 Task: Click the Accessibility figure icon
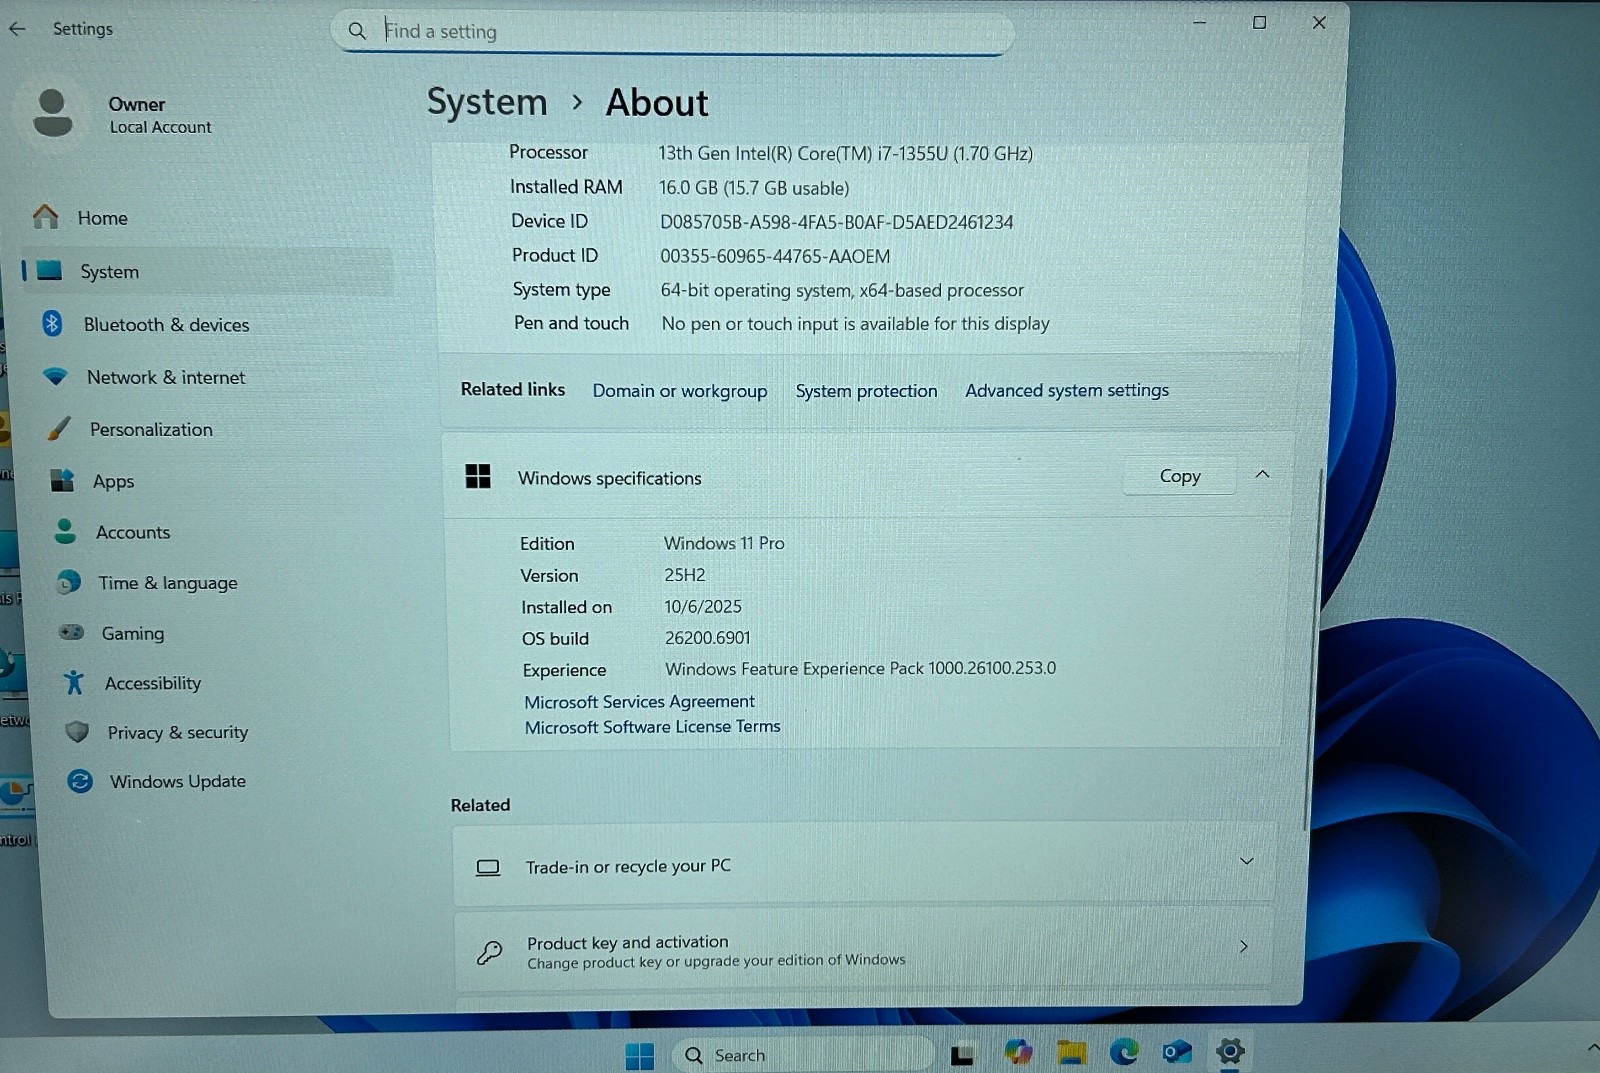74,683
